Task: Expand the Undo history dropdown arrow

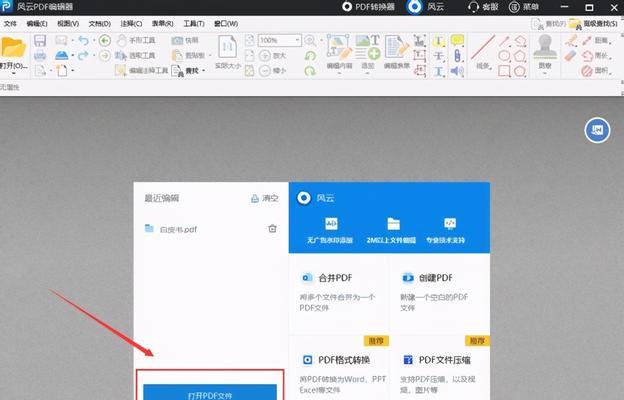Action: click(94, 40)
